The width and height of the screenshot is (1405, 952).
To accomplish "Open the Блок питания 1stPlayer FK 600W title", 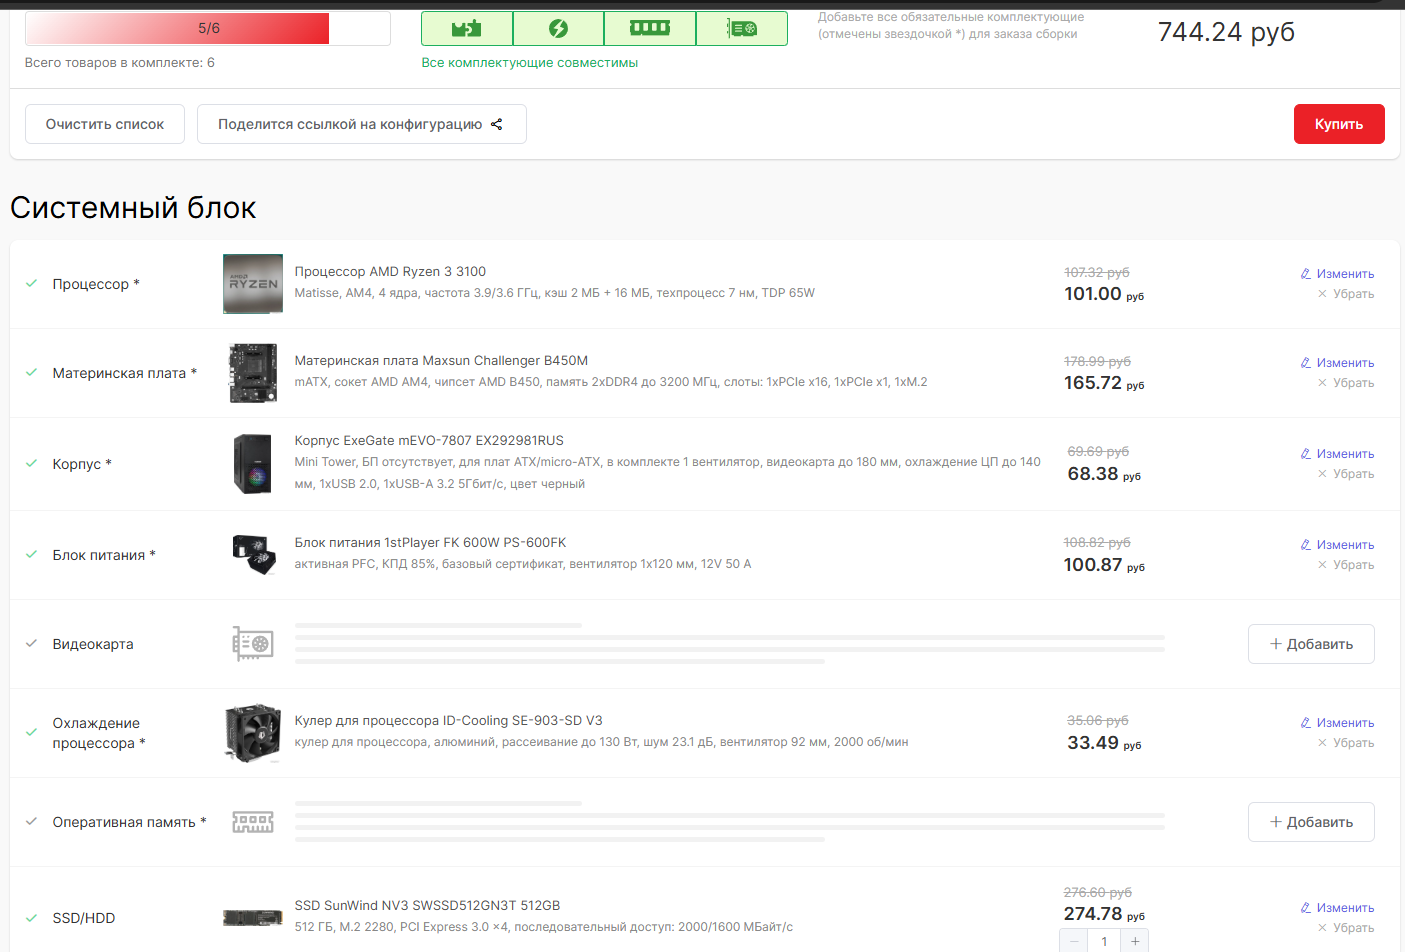I will (430, 543).
